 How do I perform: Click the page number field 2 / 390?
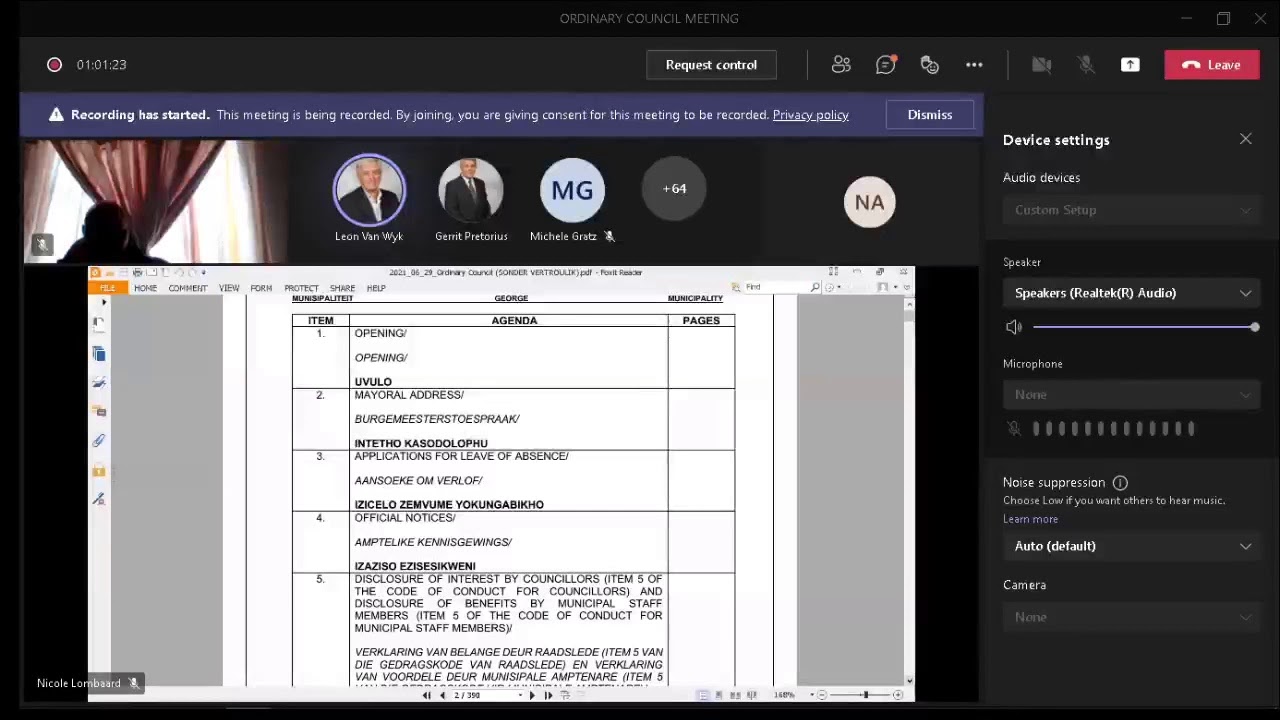click(x=486, y=695)
